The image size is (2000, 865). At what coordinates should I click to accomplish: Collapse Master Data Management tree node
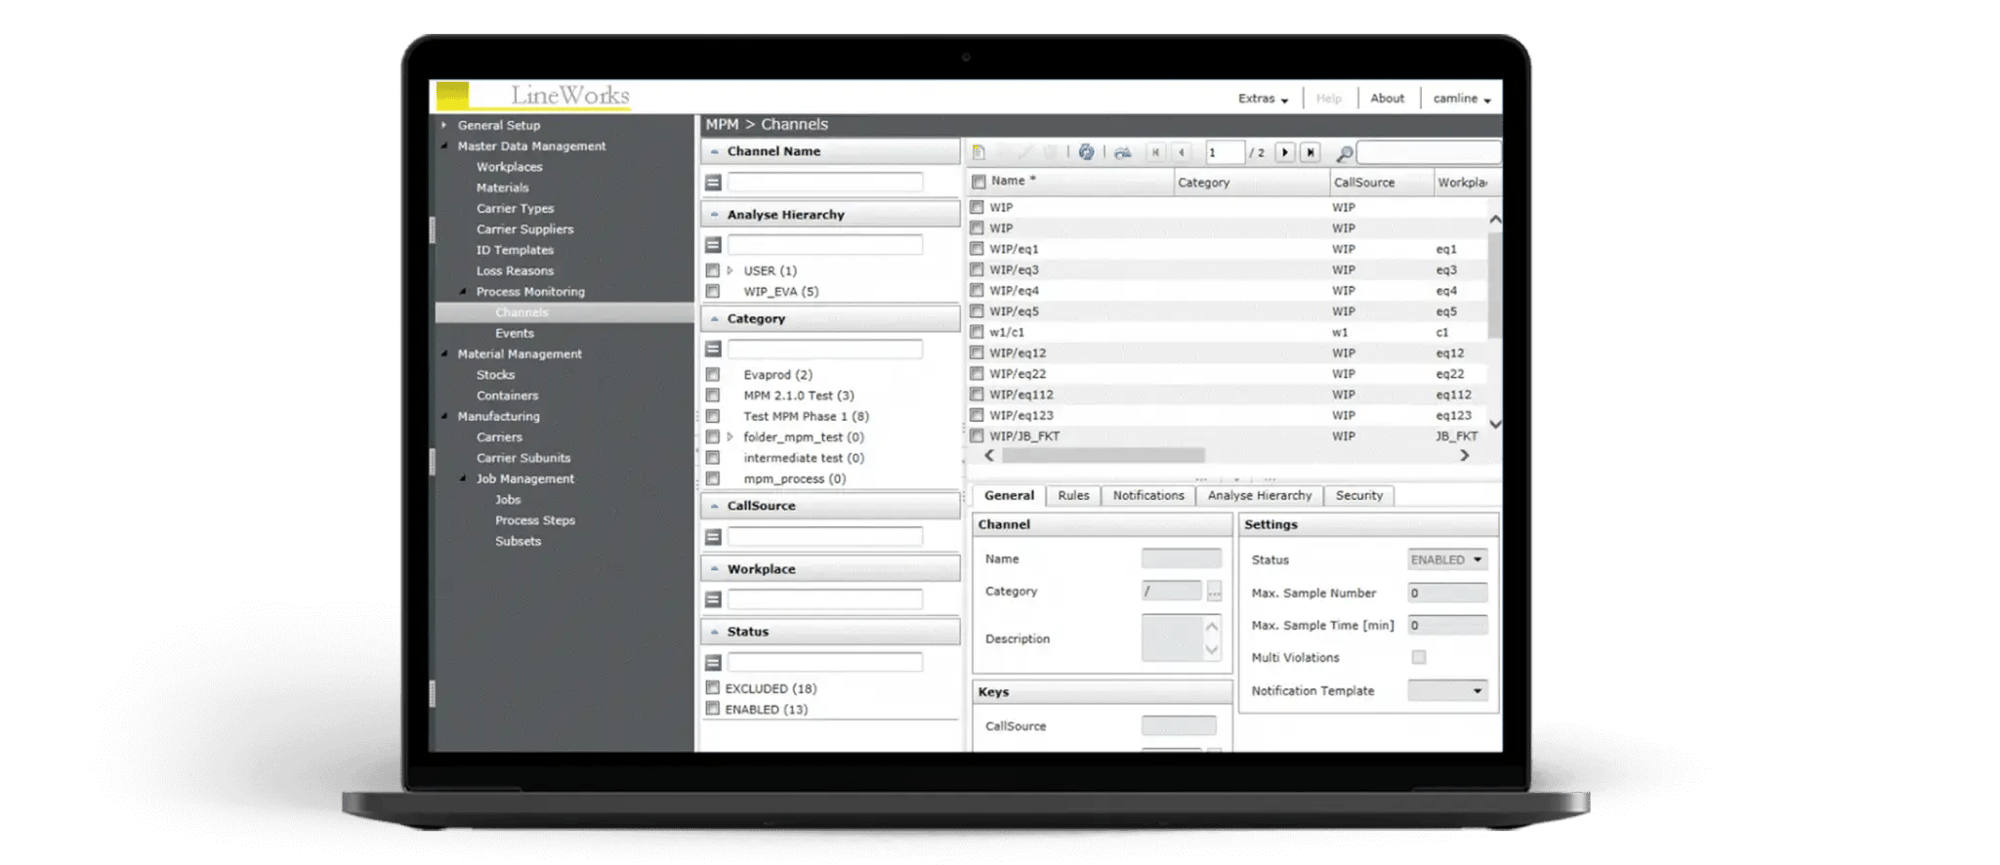pyautogui.click(x=445, y=146)
